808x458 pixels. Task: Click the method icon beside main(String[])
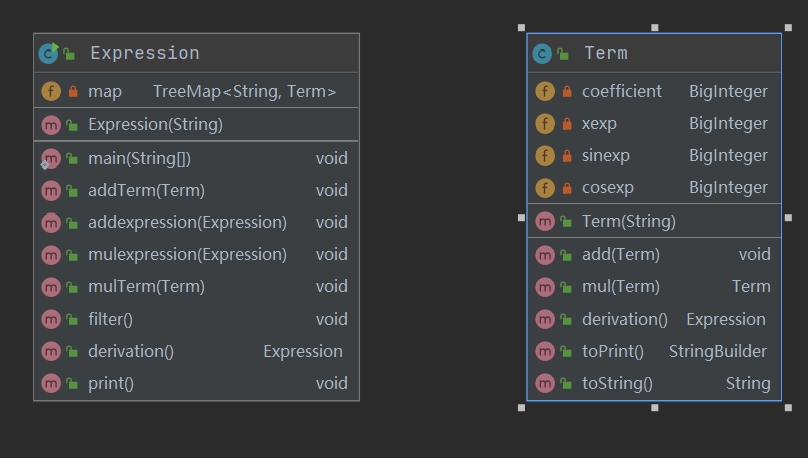[51, 158]
